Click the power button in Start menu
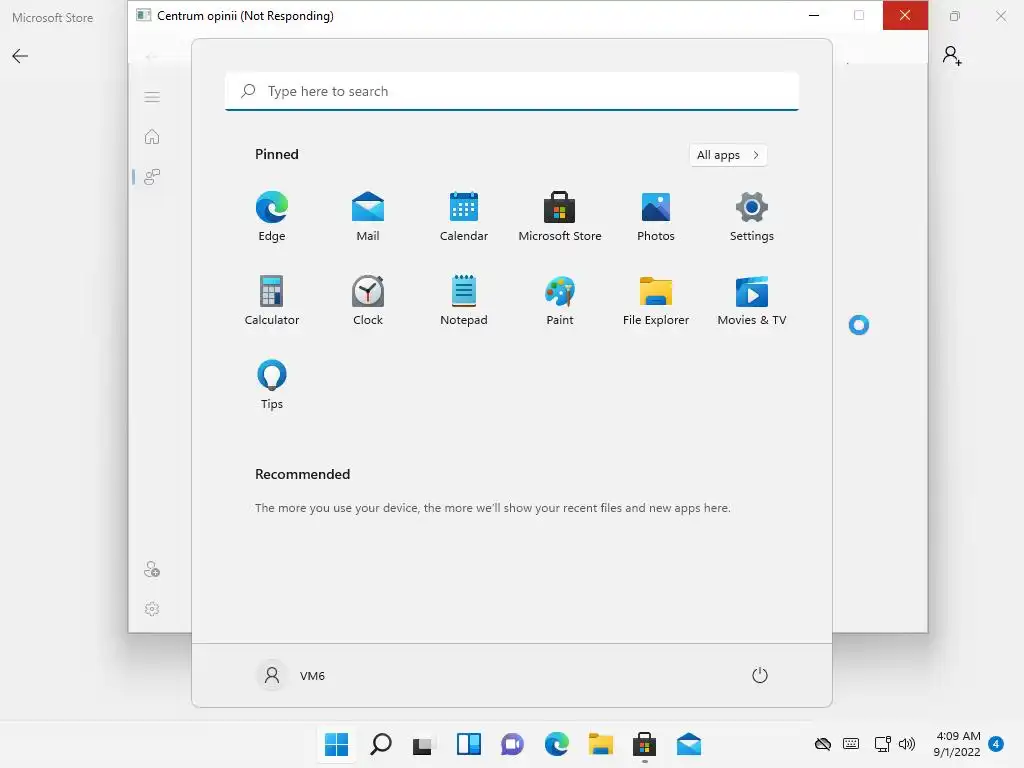The height and width of the screenshot is (768, 1024). [x=760, y=675]
